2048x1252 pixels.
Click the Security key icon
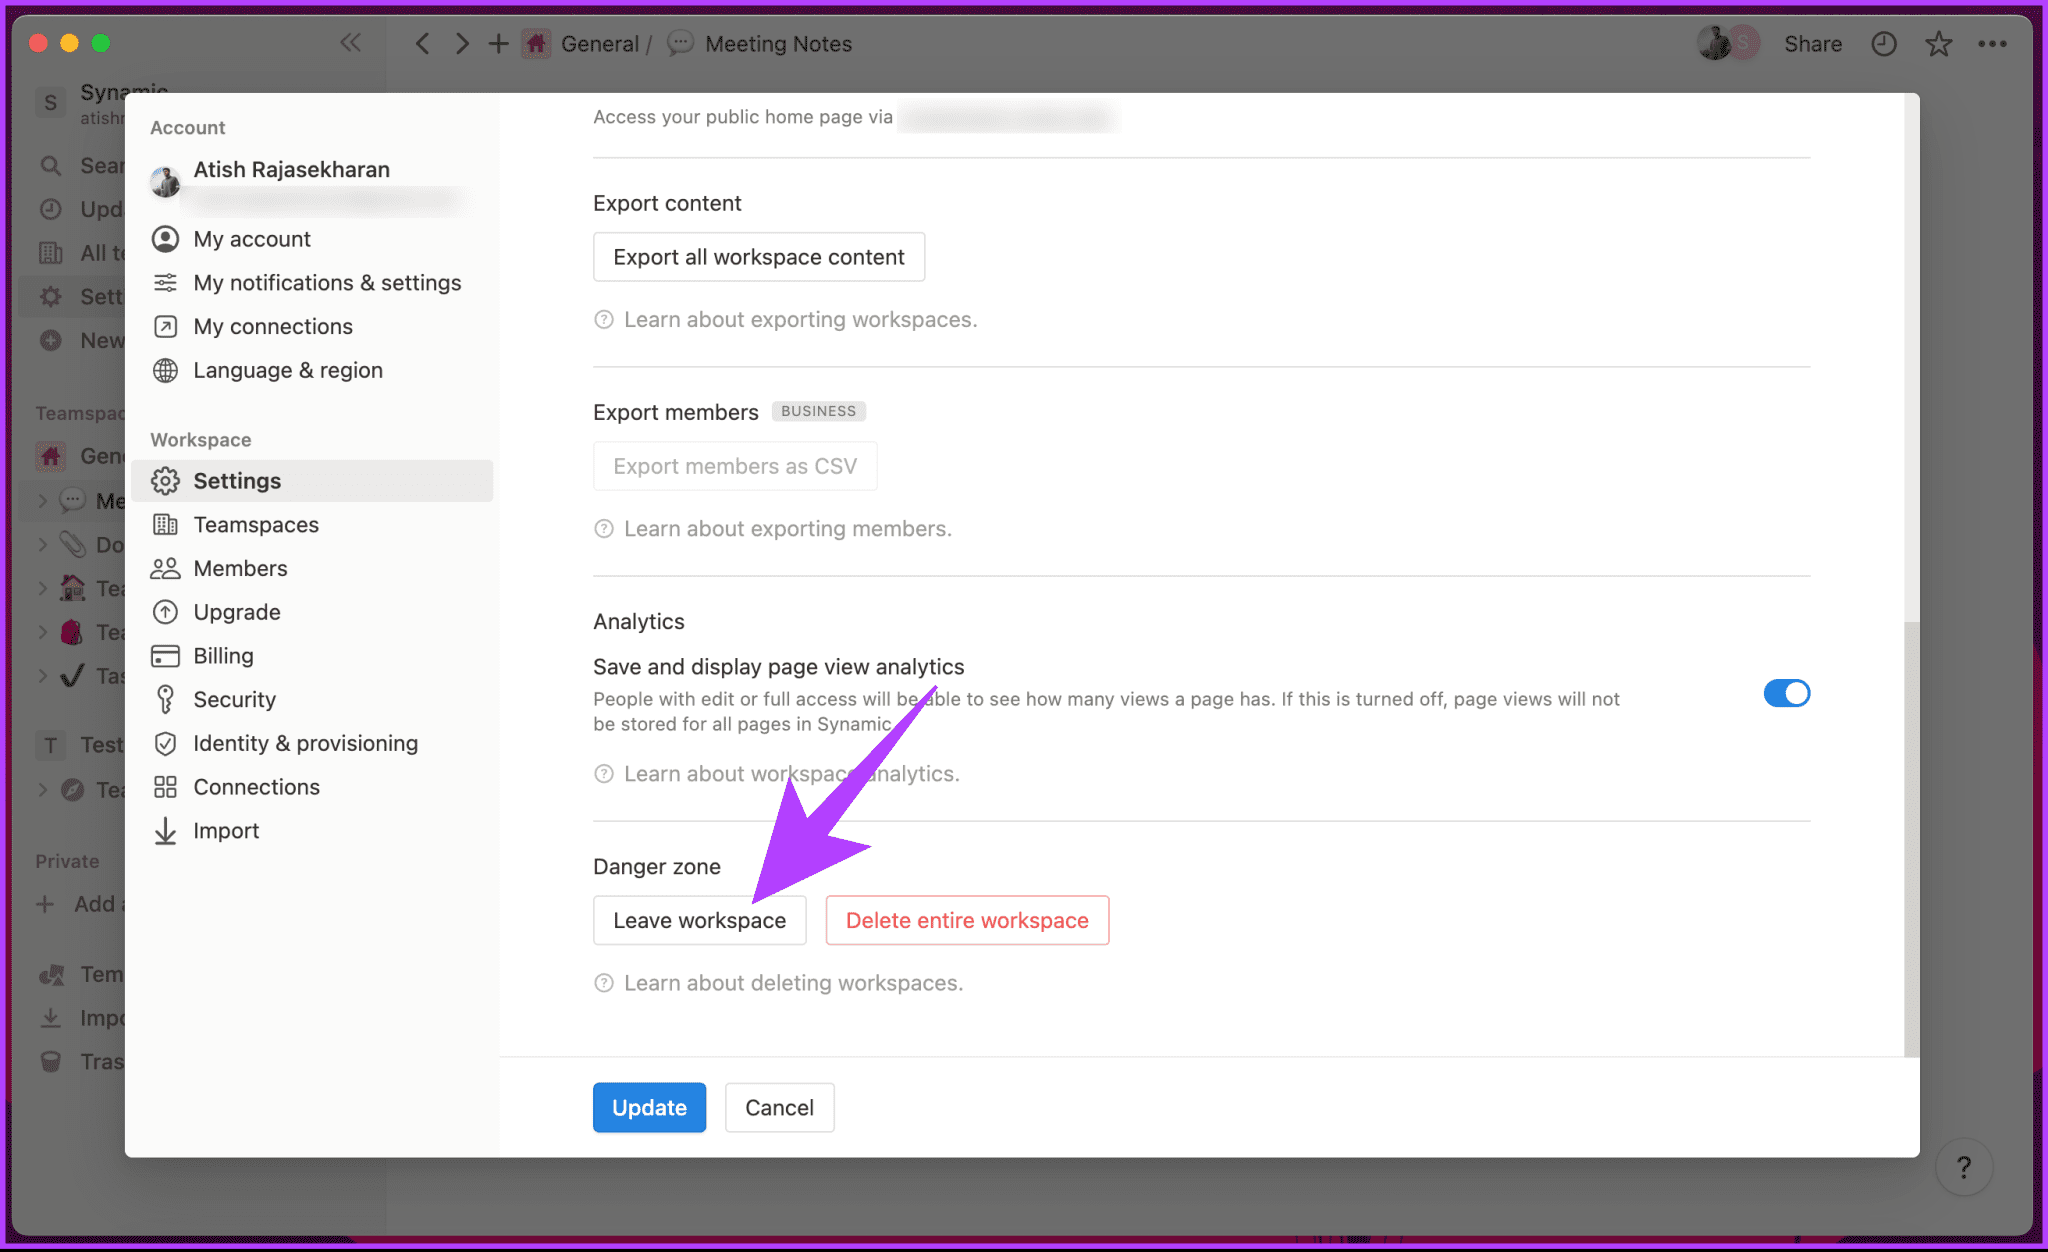(165, 700)
